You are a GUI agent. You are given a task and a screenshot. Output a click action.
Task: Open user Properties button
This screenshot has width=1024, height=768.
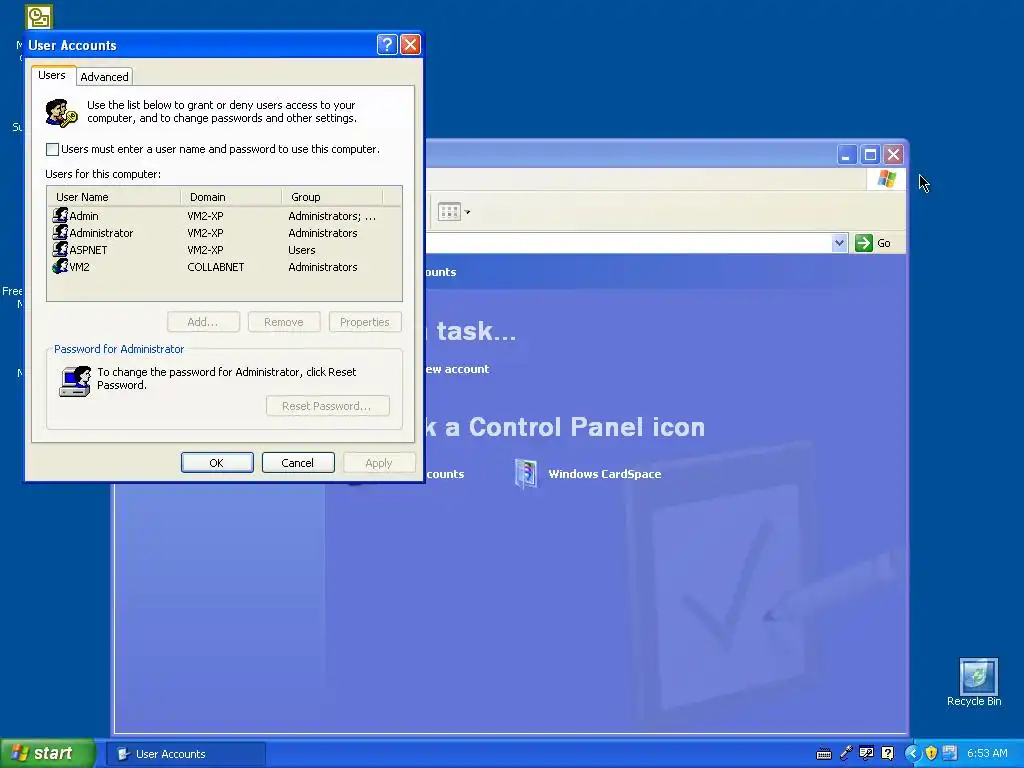(x=365, y=322)
